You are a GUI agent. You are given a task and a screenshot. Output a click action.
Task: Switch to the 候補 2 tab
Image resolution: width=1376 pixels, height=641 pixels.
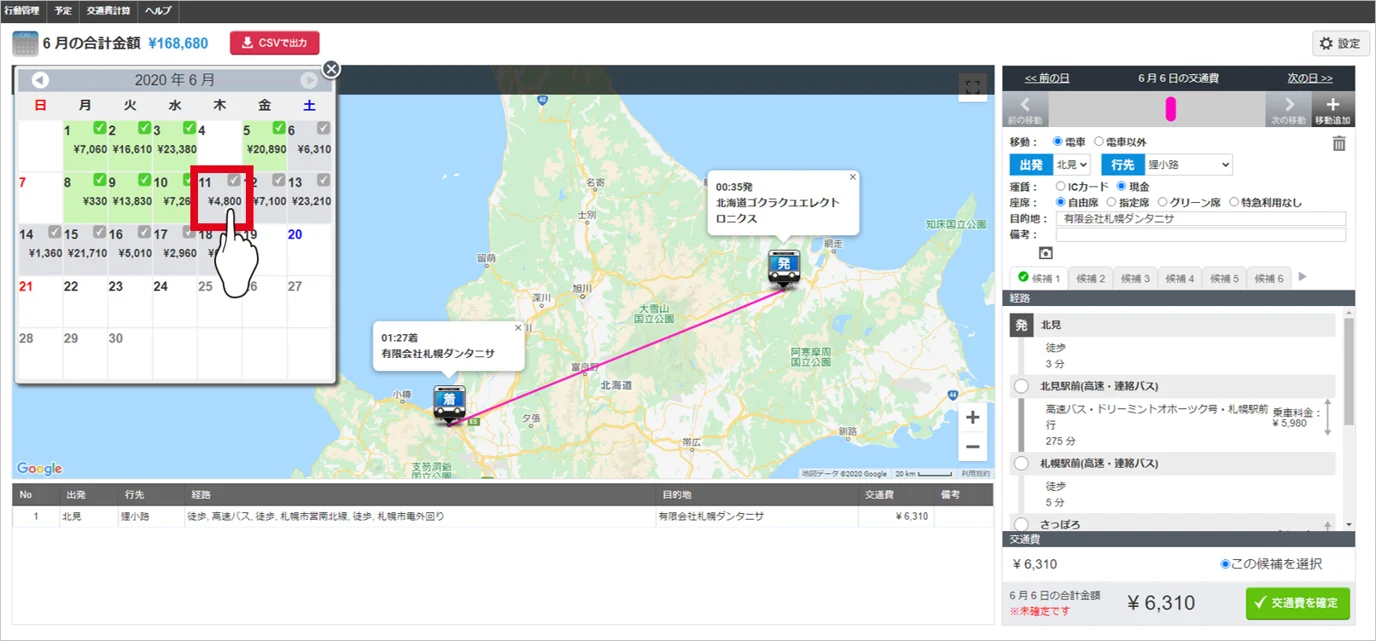click(1090, 278)
